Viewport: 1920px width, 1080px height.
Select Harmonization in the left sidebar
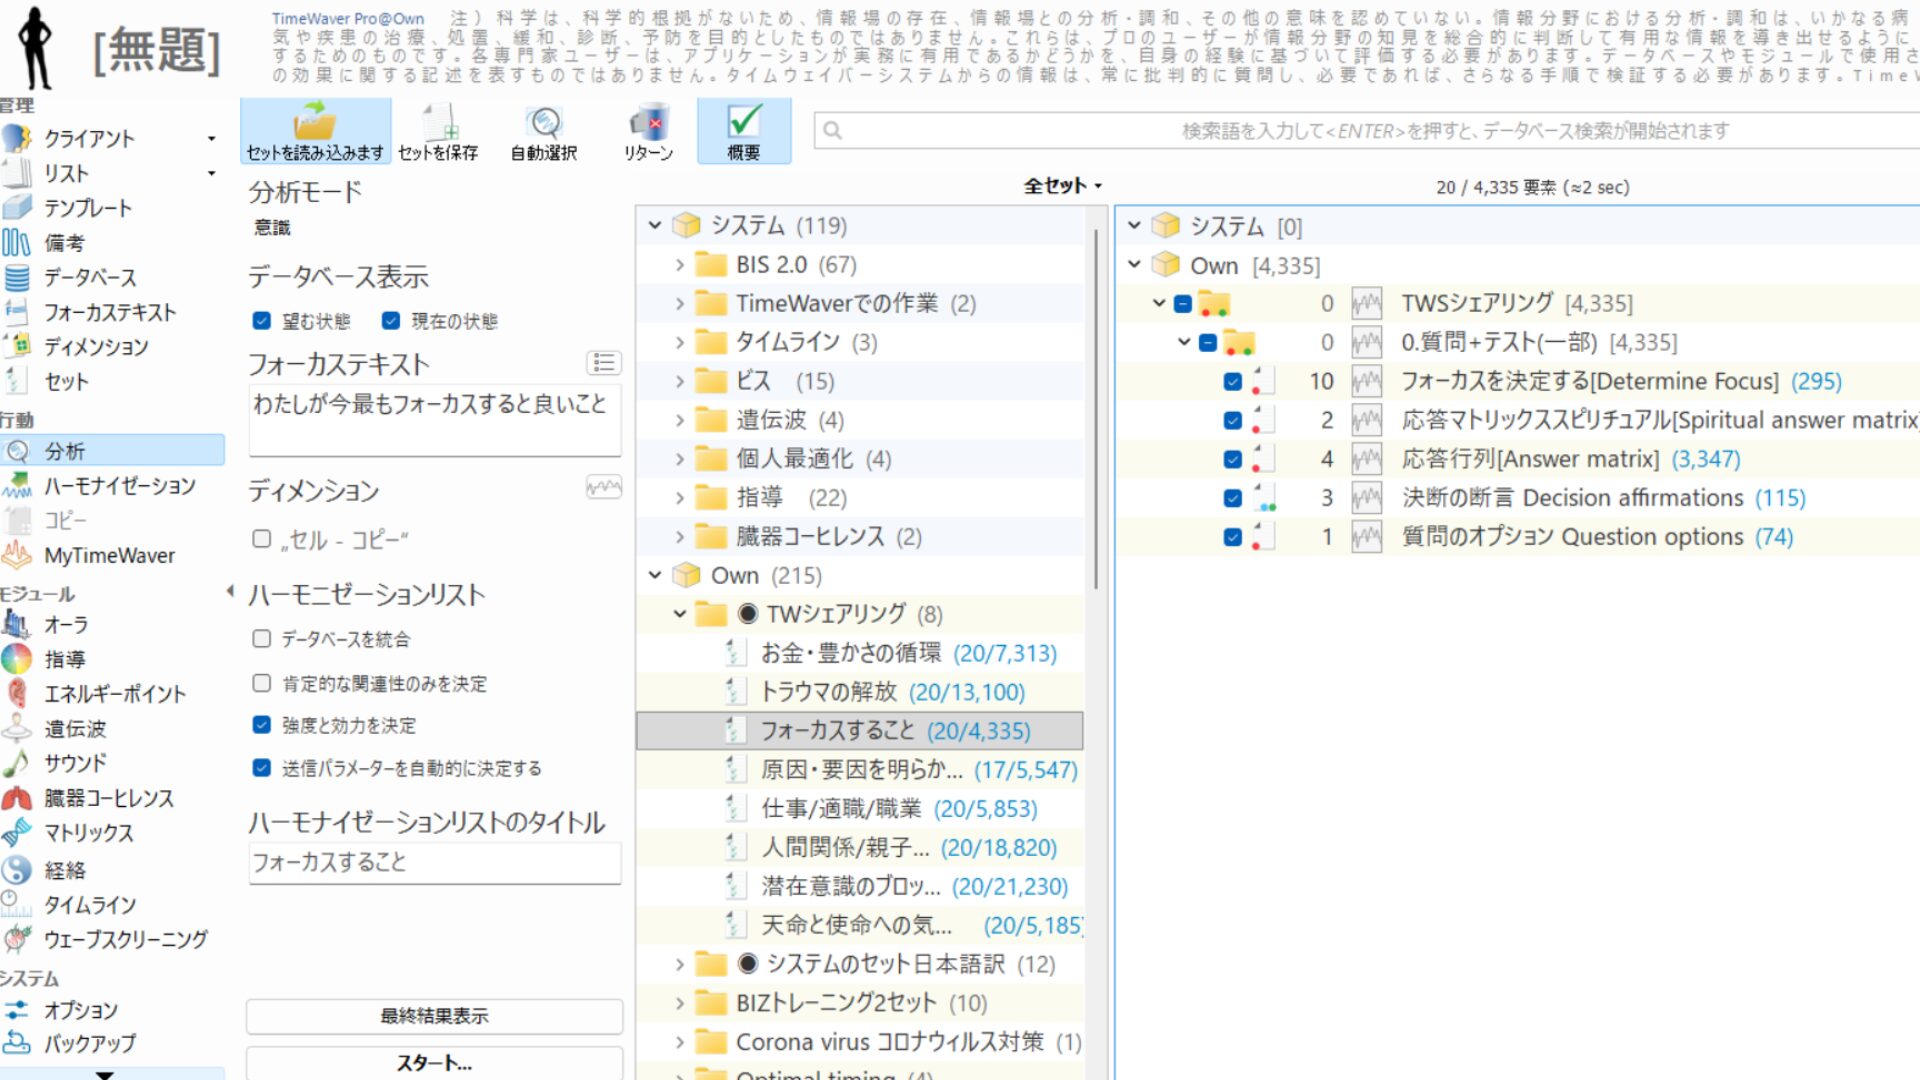click(x=118, y=486)
